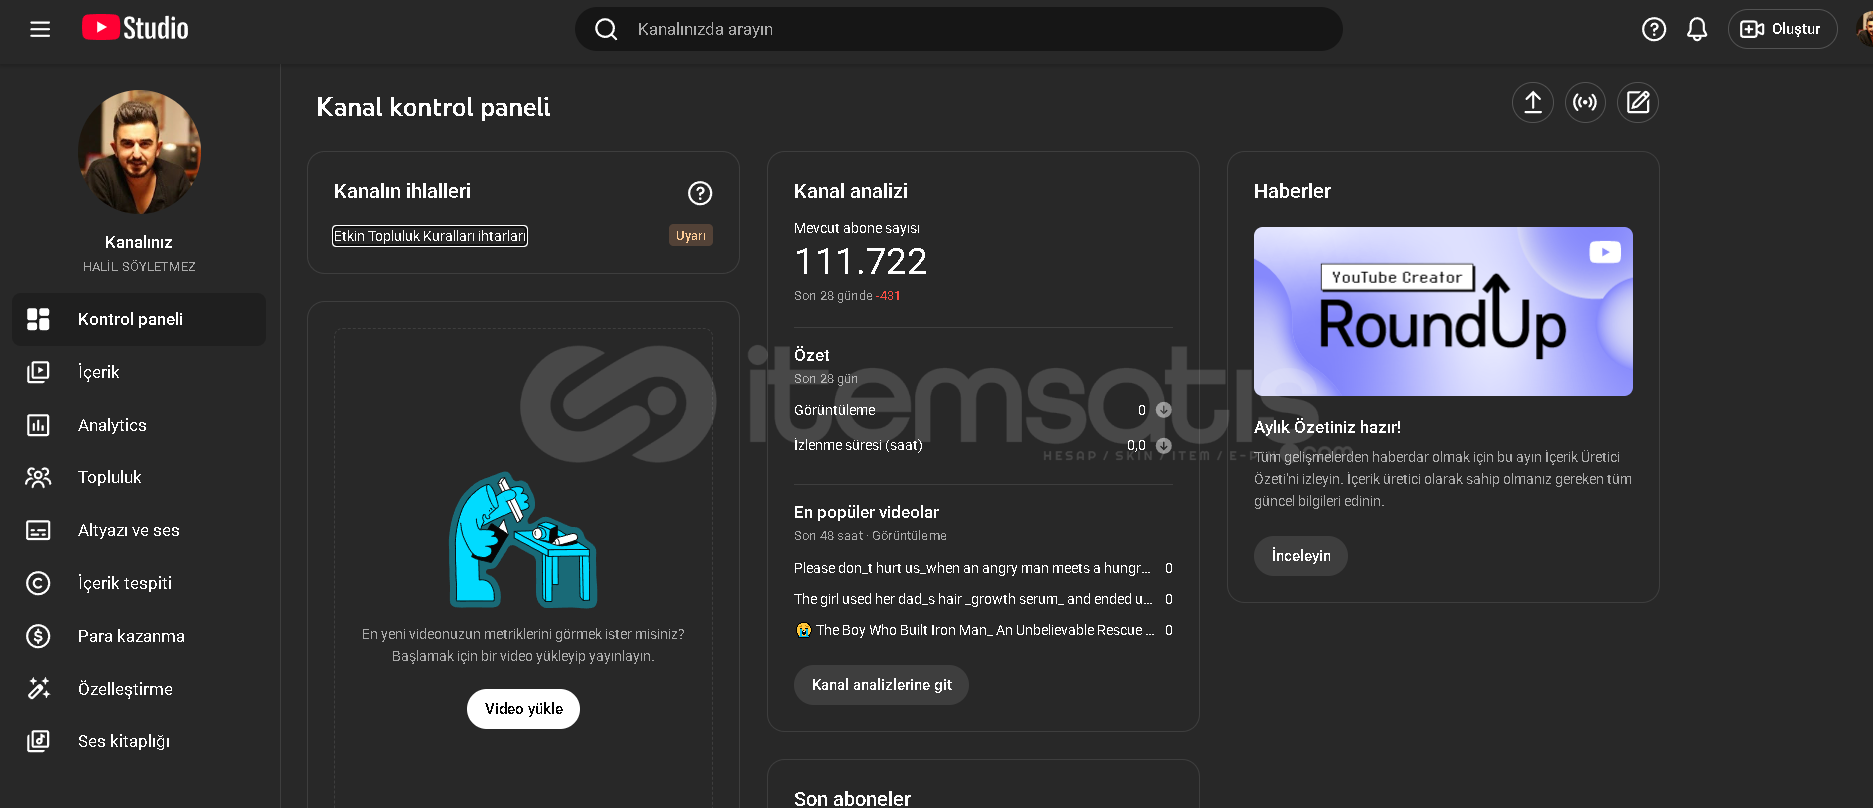Click the create post pencil icon

pyautogui.click(x=1638, y=102)
